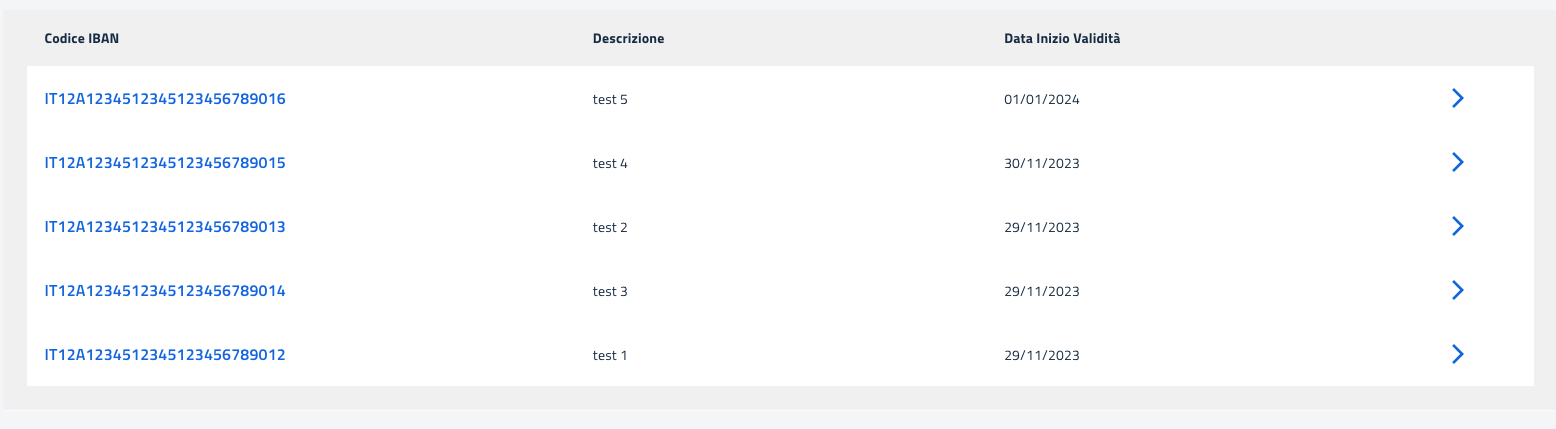Click the chevron arrow for test 5 row
Image resolution: width=1556 pixels, height=429 pixels.
click(x=1457, y=98)
